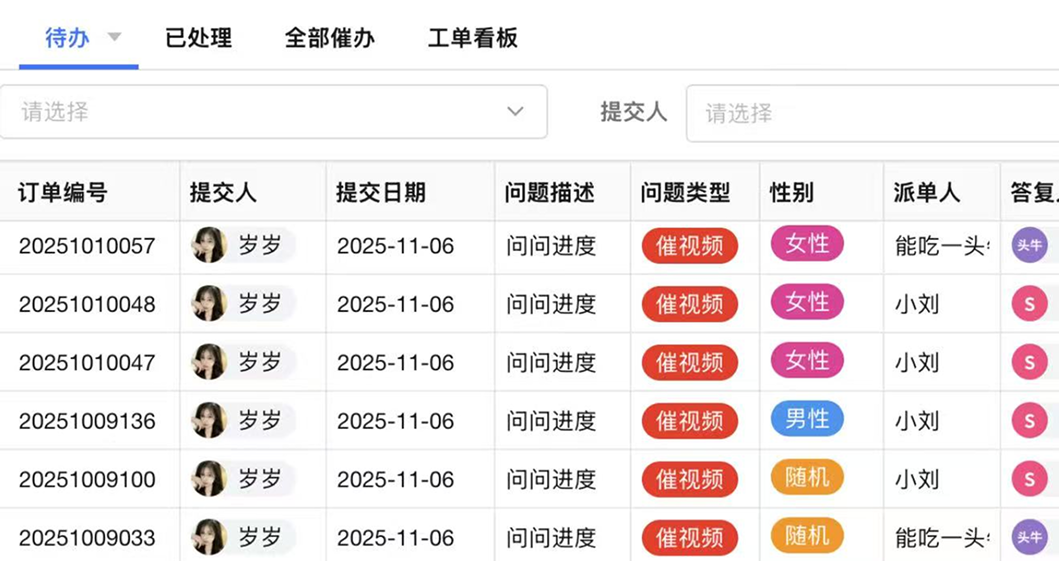
Task: Click 岁岁 avatar in row 20251010057
Action: point(209,245)
